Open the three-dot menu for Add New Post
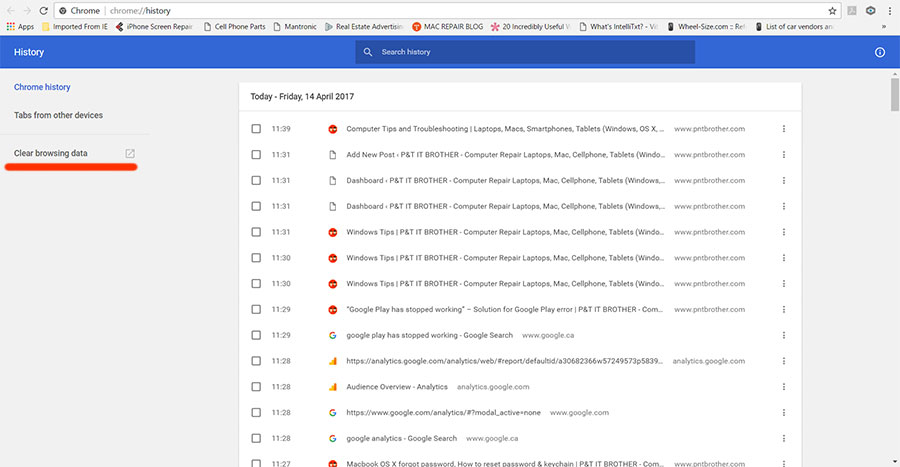Image resolution: width=900 pixels, height=467 pixels. pos(783,154)
